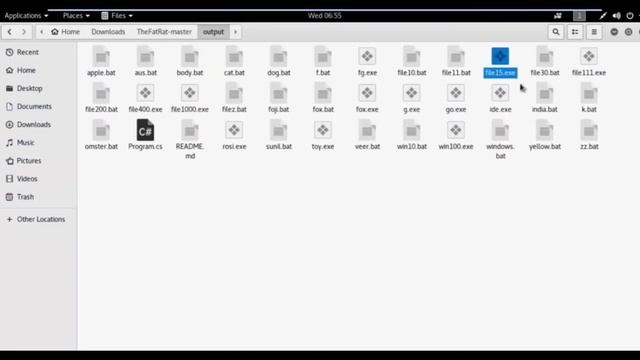The image size is (640, 360).
Task: Select the file400.exe executable
Action: point(145,93)
